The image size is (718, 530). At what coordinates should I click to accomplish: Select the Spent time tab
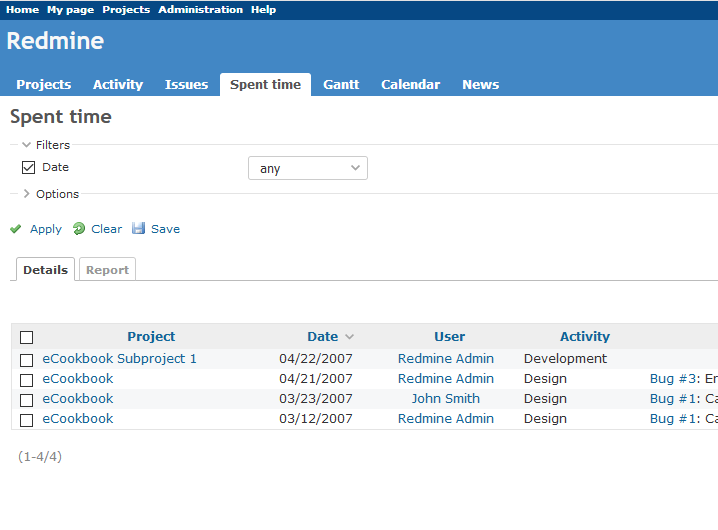tap(266, 85)
